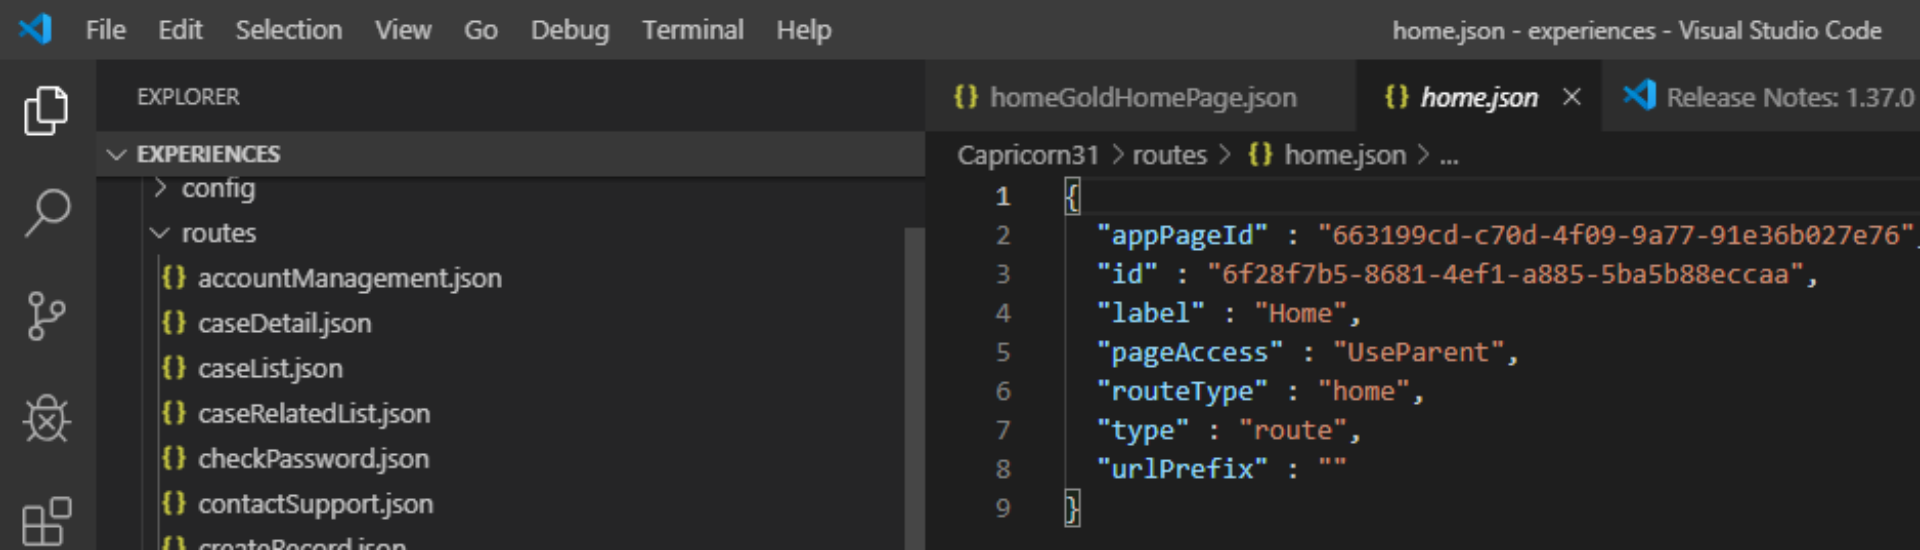
Task: Click the "Home" label value
Action: point(1300,313)
